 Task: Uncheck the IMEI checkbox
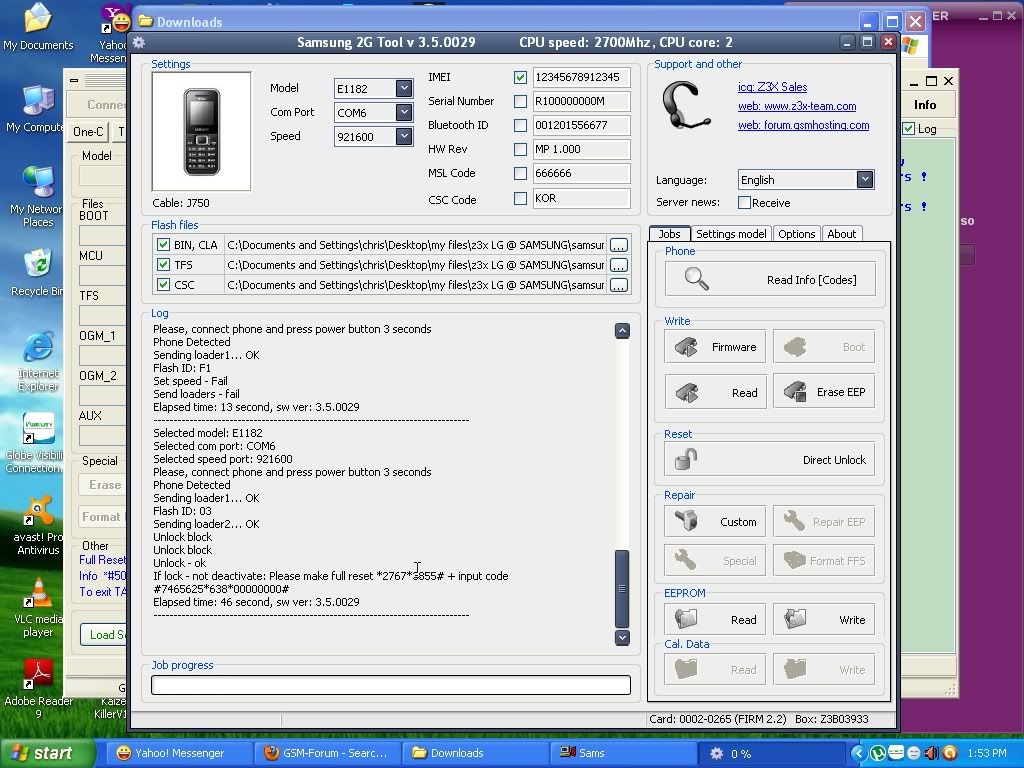pos(520,77)
